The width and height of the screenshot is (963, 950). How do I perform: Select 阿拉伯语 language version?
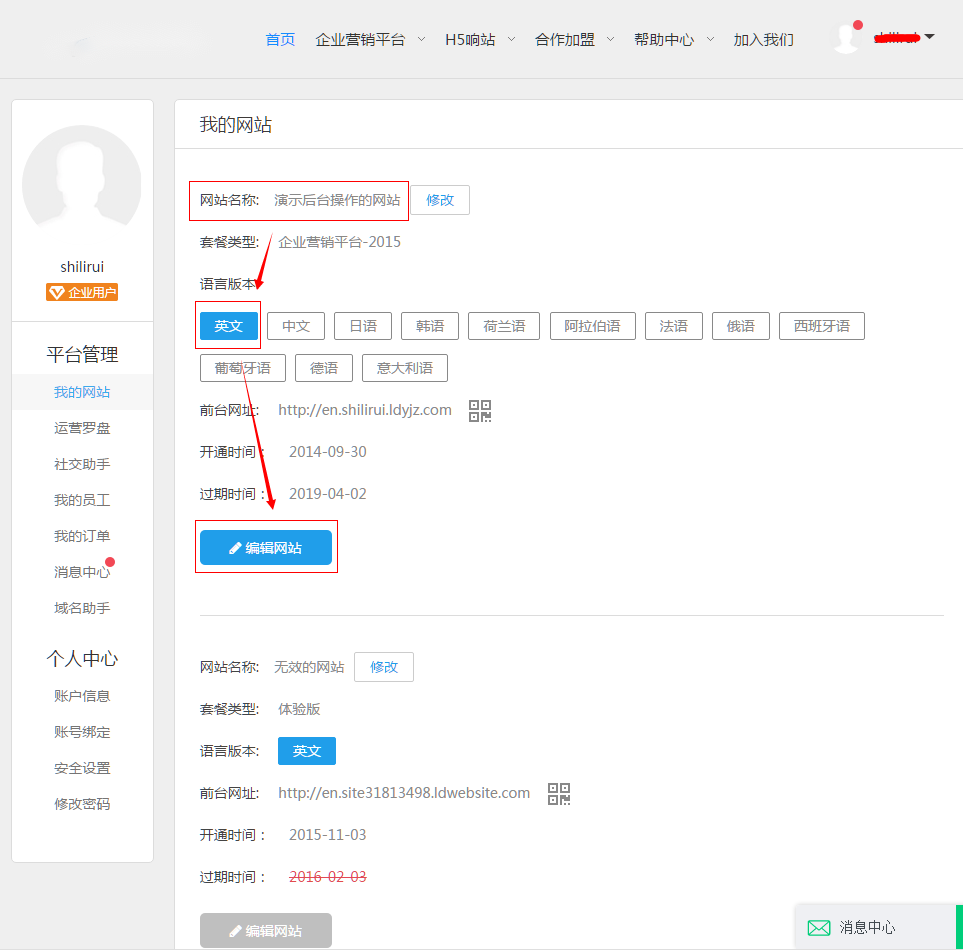[592, 326]
